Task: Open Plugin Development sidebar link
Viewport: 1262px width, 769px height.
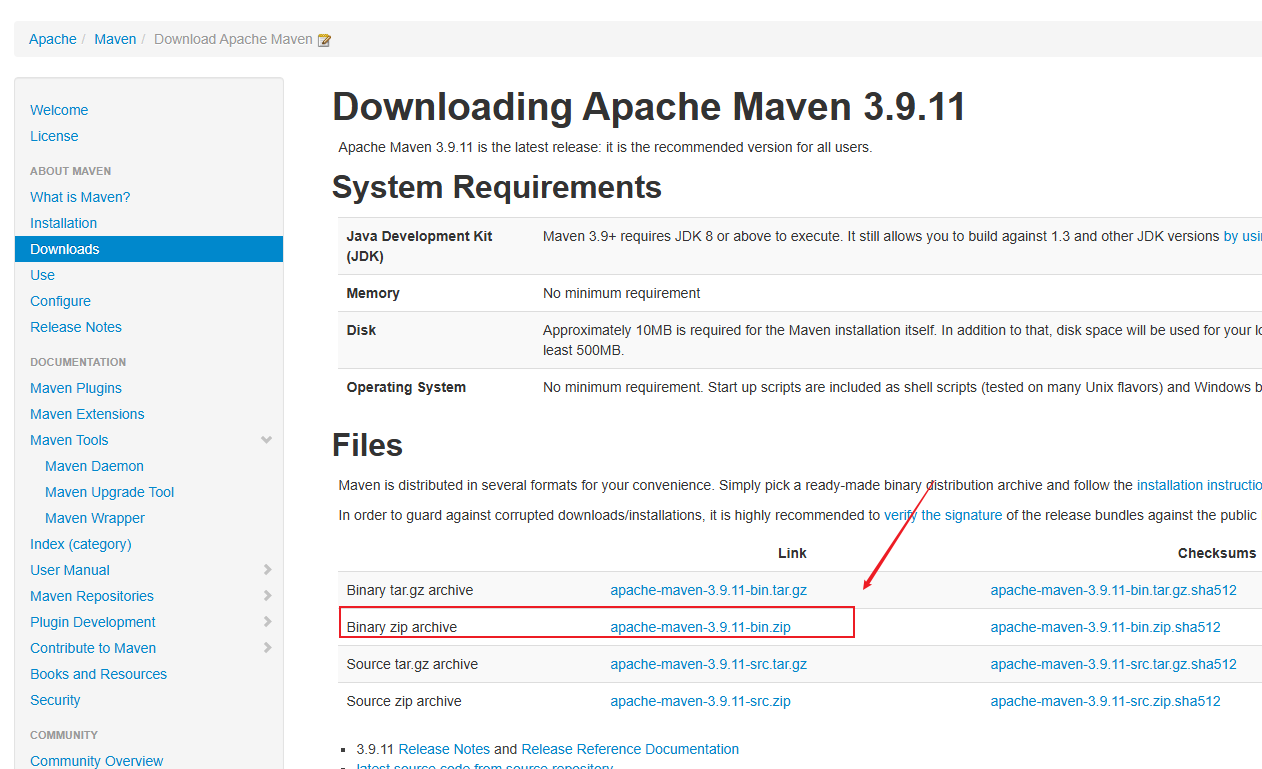Action: click(93, 622)
